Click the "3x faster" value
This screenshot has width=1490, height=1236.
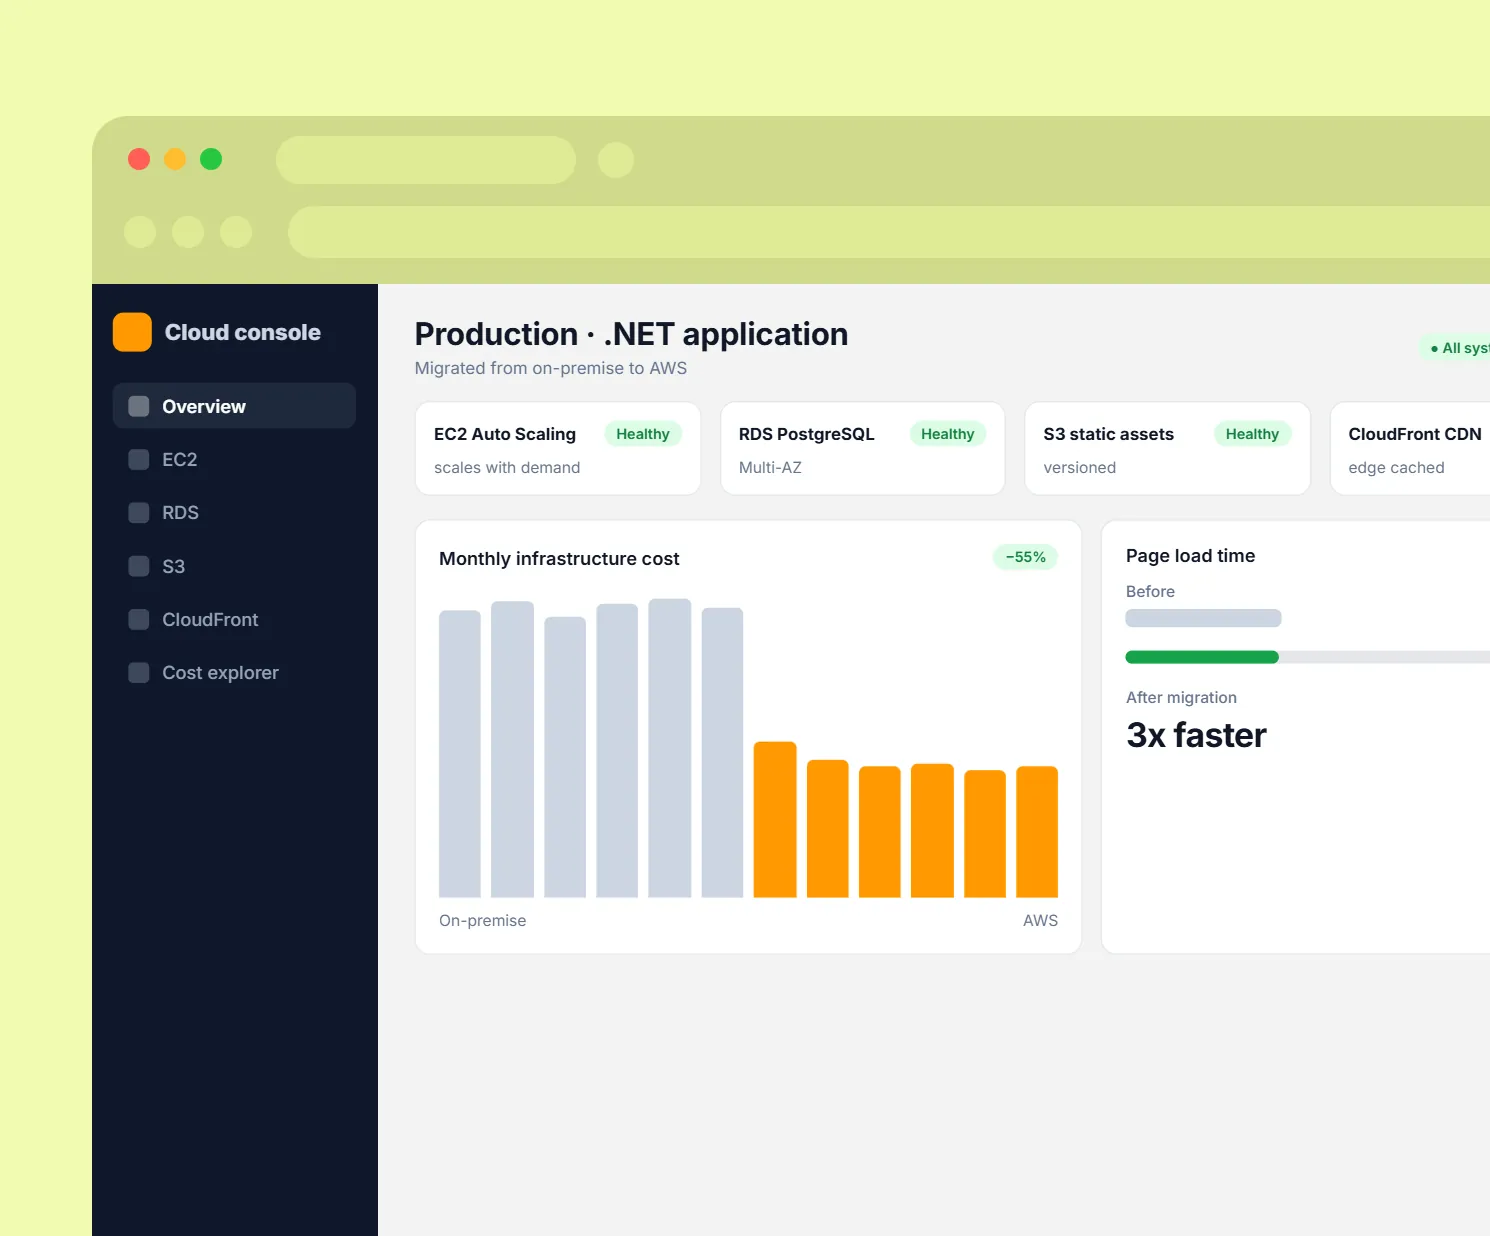pos(1196,735)
